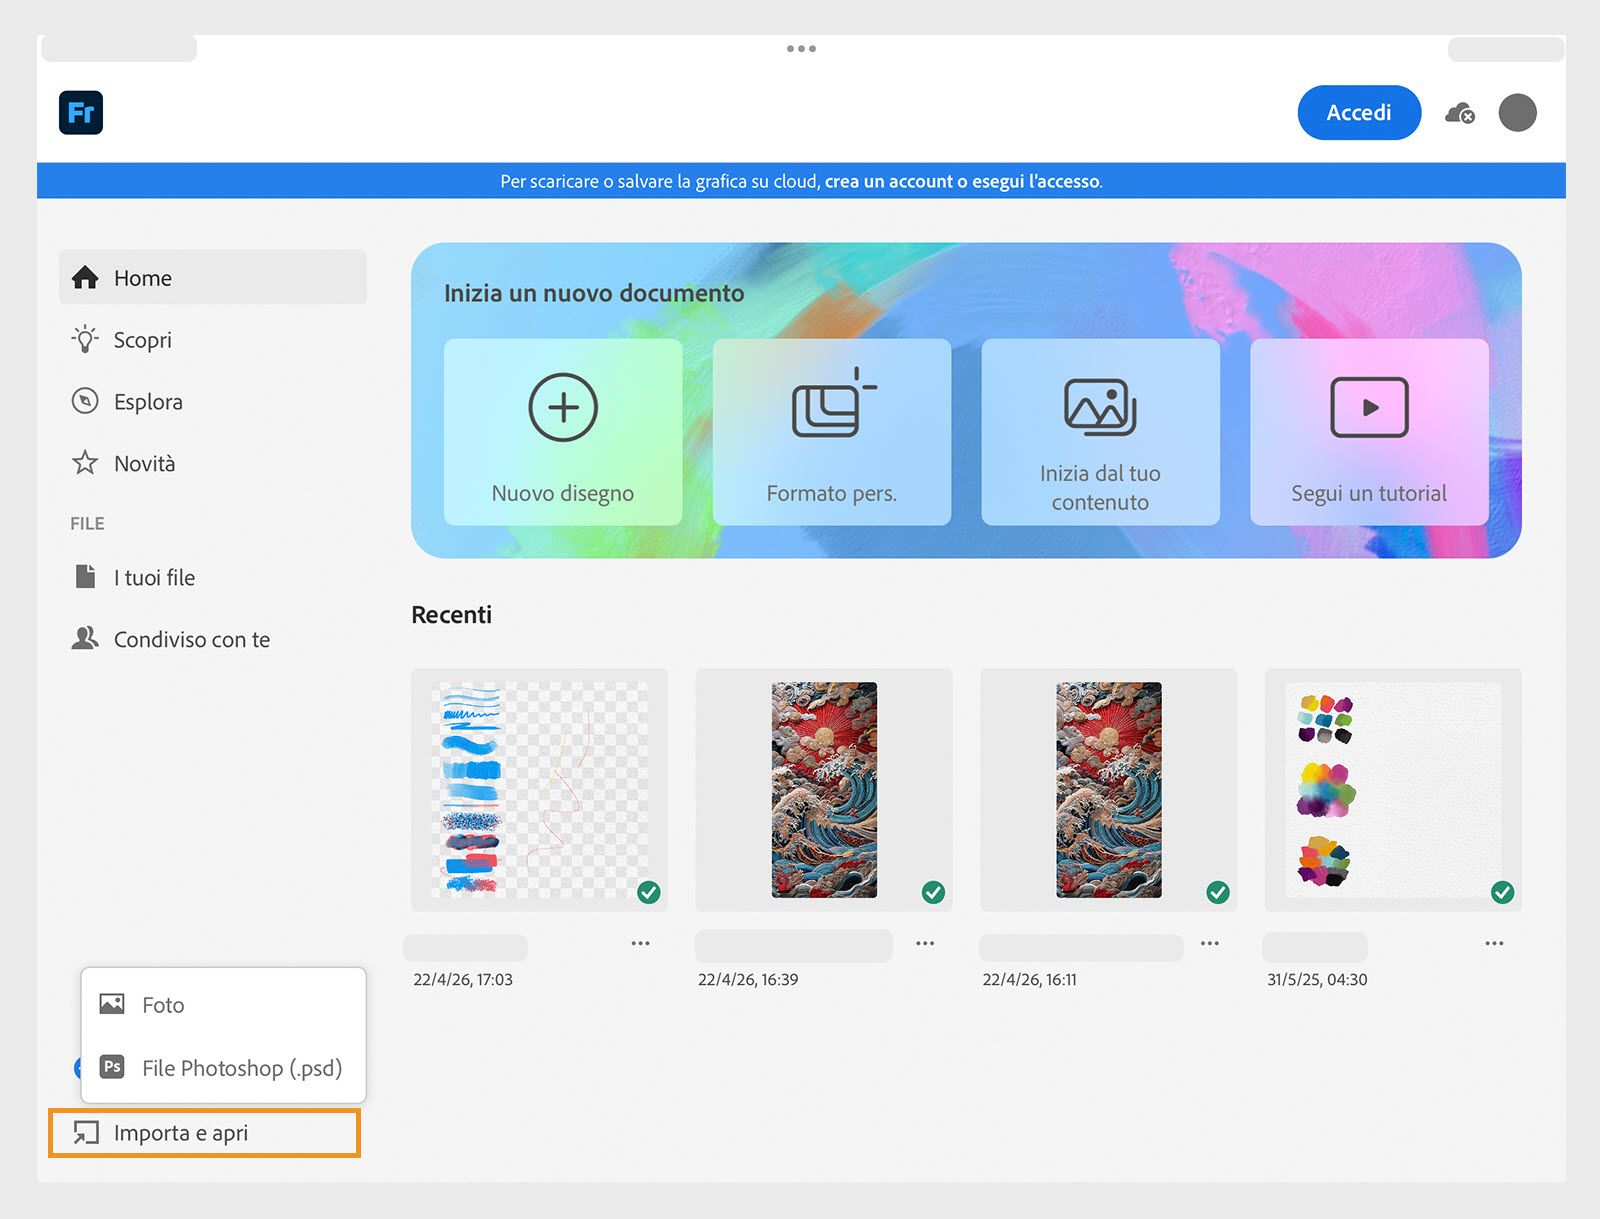Select Inizia dal tuo contenuto image icon
The image size is (1600, 1219).
pyautogui.click(x=1100, y=407)
